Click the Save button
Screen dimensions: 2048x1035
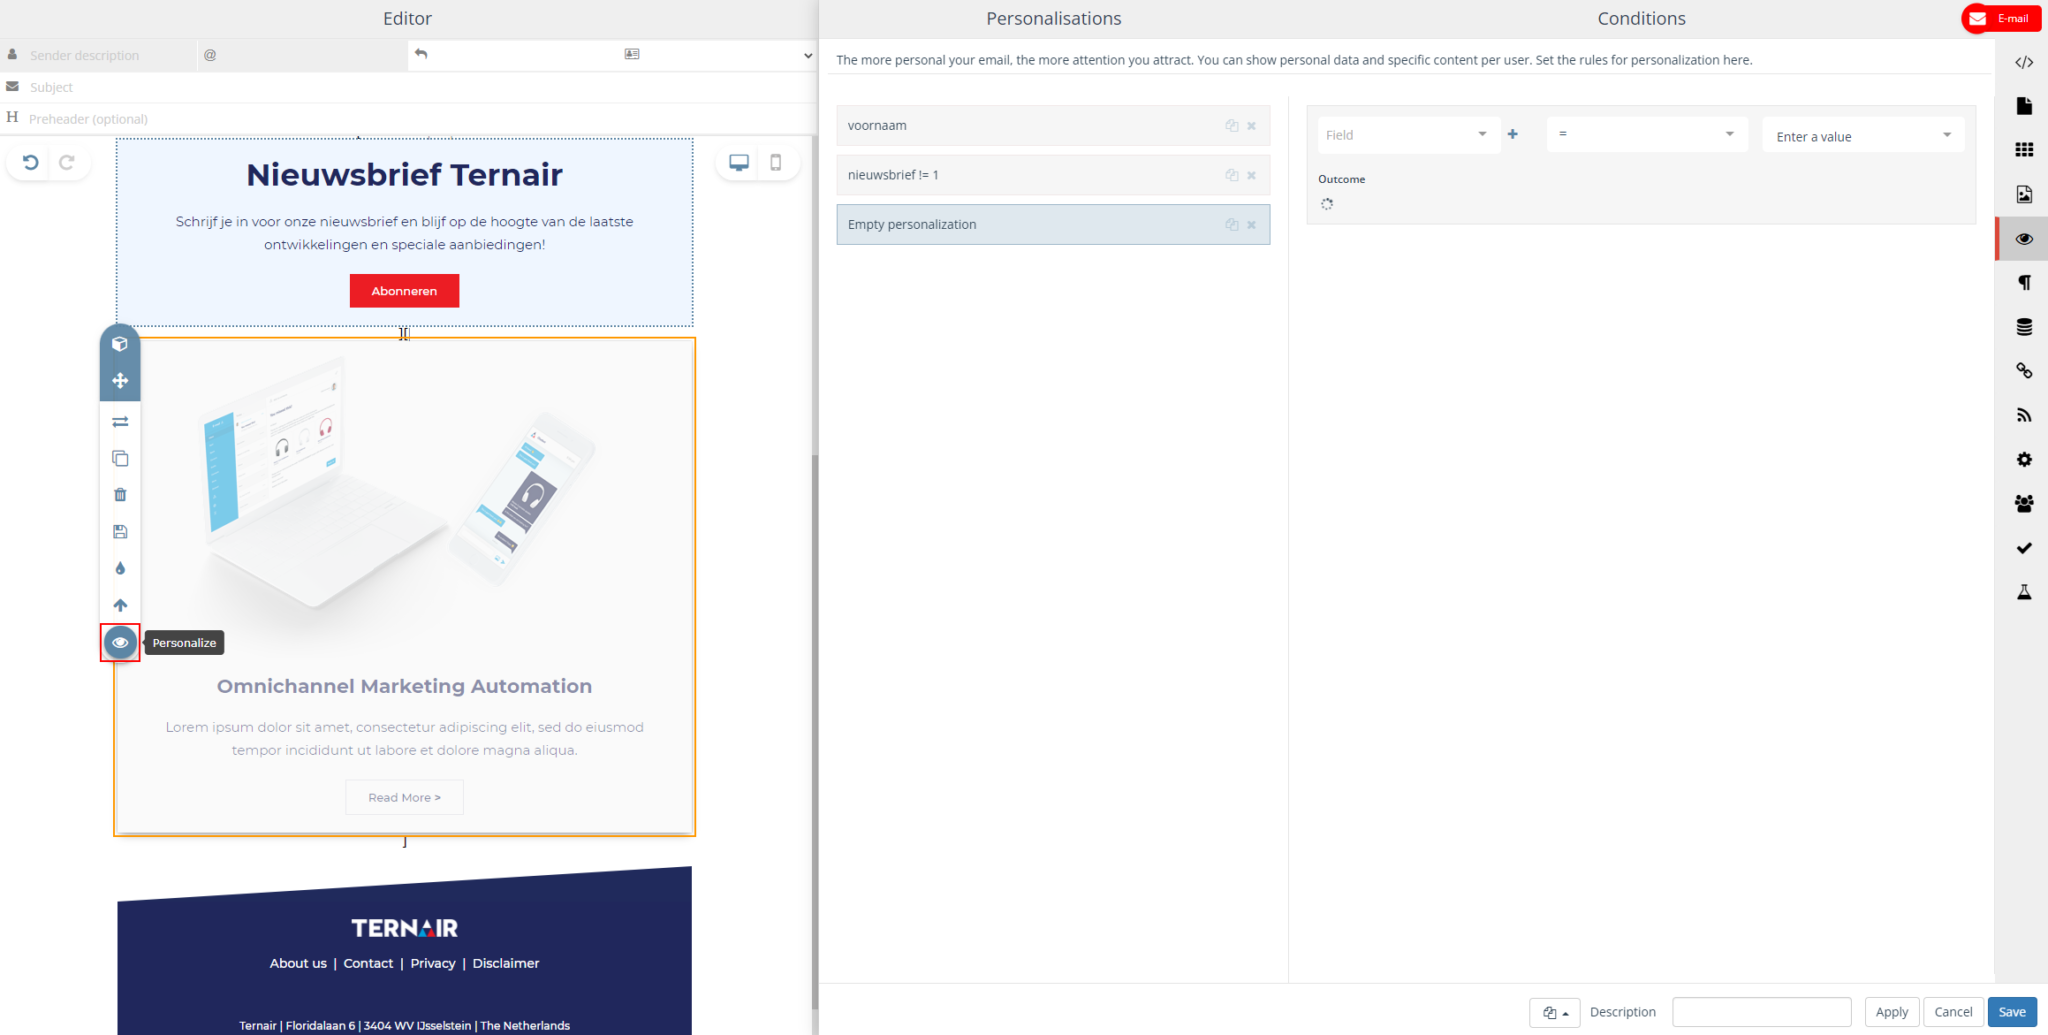(2012, 1013)
